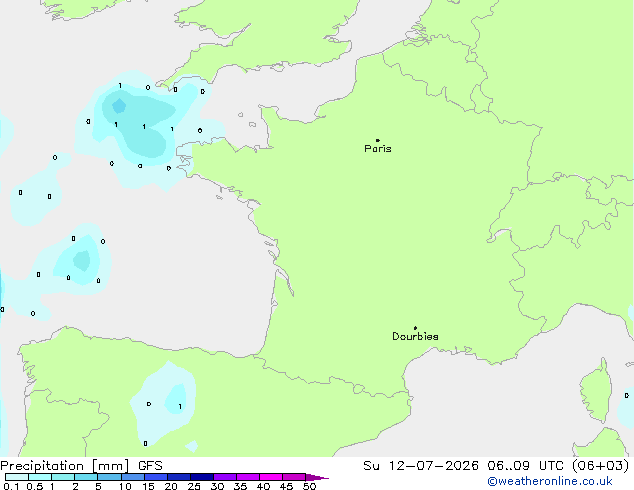
Task: Click the legend label '25'
Action: tap(194, 486)
